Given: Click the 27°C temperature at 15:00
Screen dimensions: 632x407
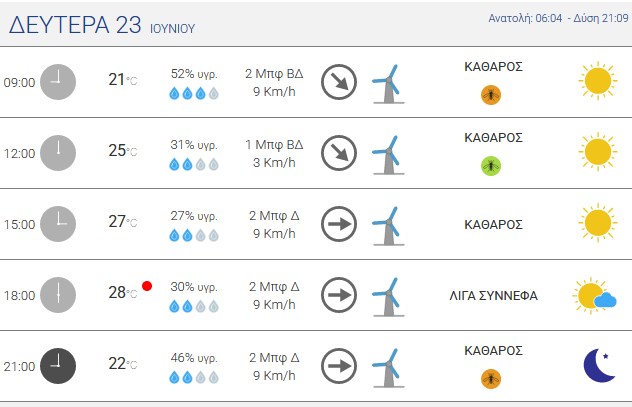Looking at the screenshot, I should click(x=123, y=222).
